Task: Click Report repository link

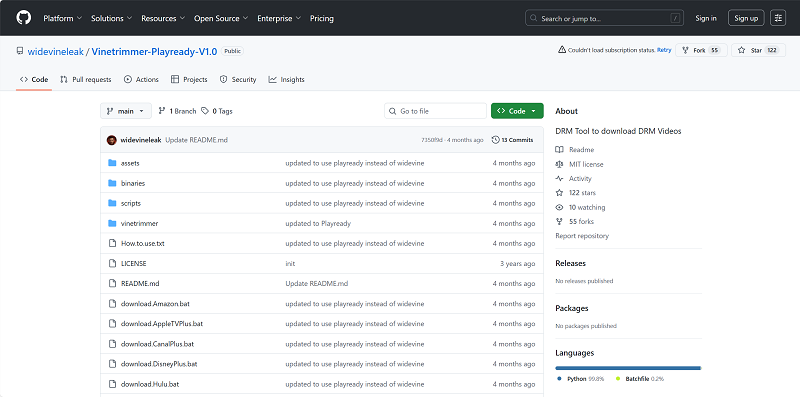Action: coord(582,236)
